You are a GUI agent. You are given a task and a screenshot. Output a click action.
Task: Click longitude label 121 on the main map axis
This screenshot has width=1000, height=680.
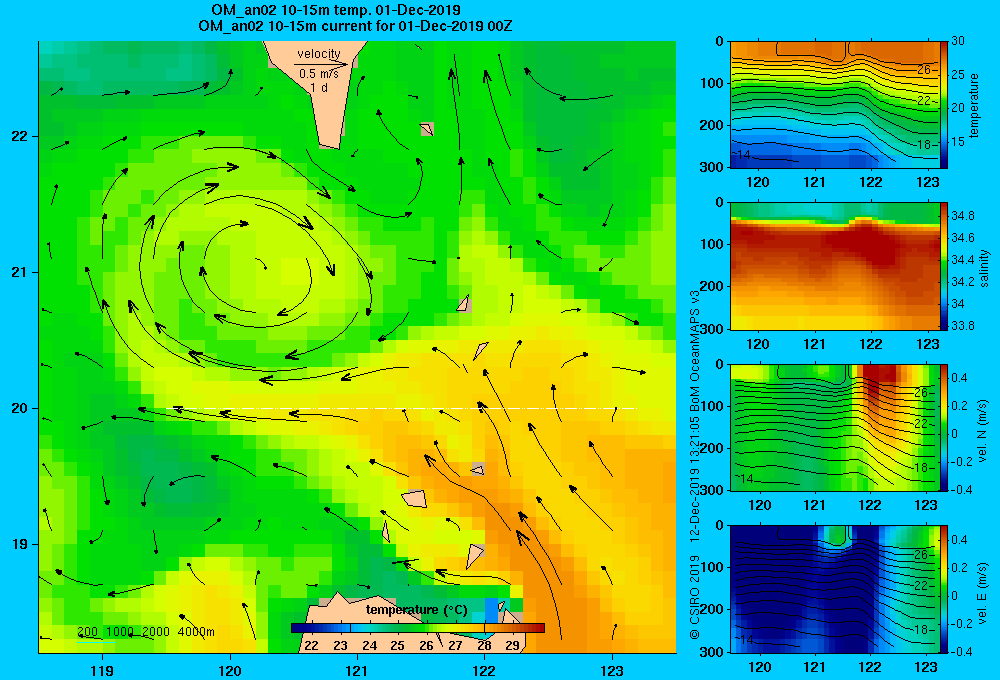(x=357, y=670)
